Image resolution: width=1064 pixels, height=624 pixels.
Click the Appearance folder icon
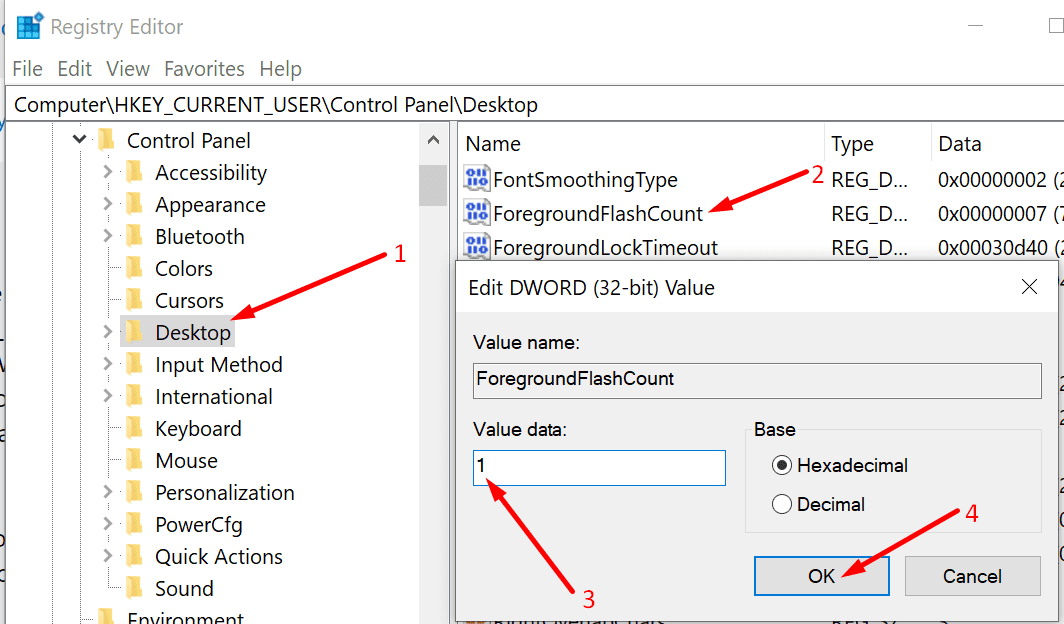[x=134, y=204]
